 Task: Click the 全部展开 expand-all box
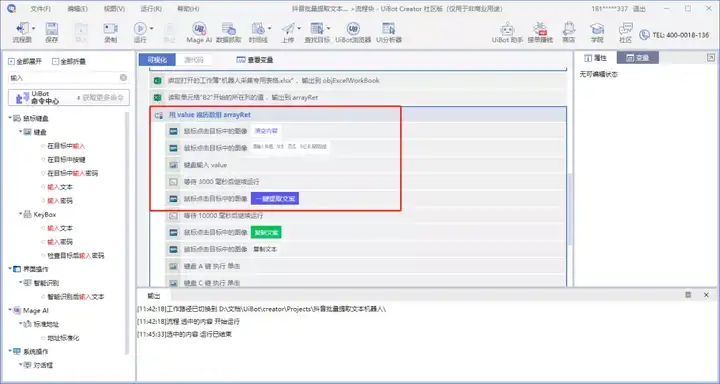[11, 62]
